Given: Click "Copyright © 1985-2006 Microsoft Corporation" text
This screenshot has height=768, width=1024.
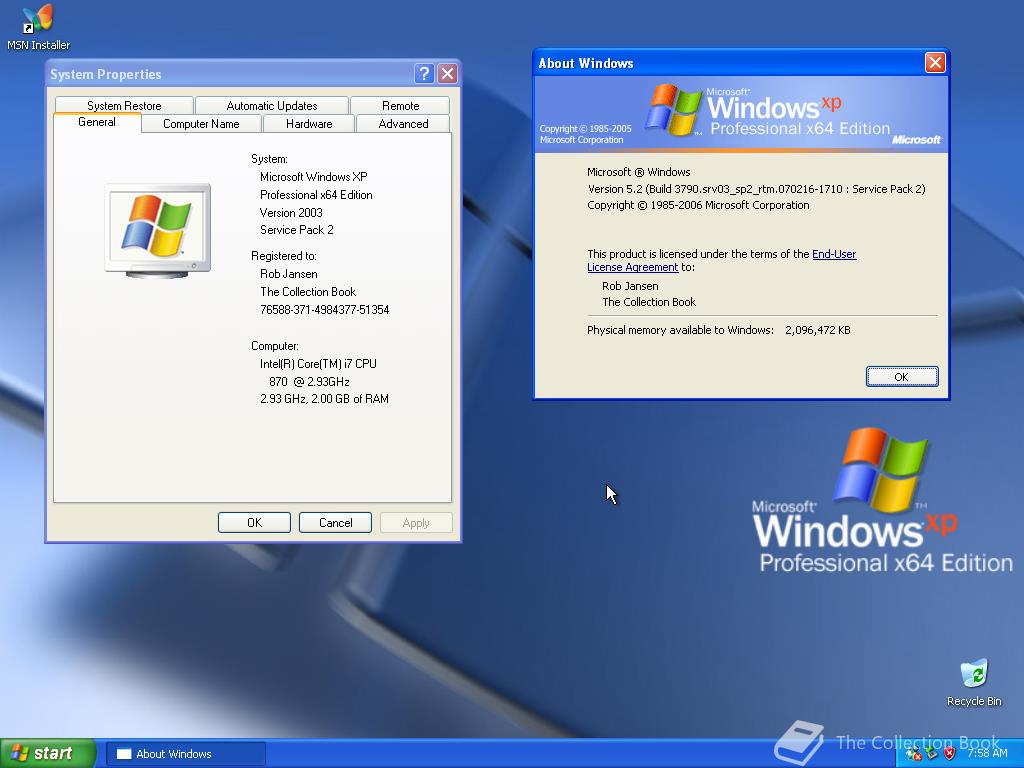Looking at the screenshot, I should (698, 205).
